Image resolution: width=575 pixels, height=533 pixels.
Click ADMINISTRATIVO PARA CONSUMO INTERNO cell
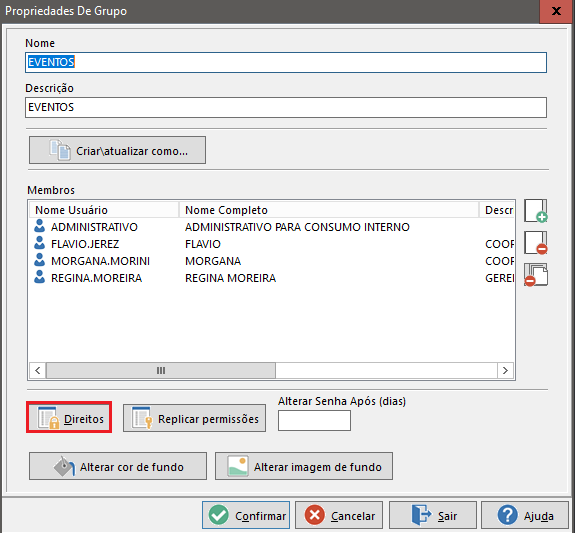pos(297,227)
